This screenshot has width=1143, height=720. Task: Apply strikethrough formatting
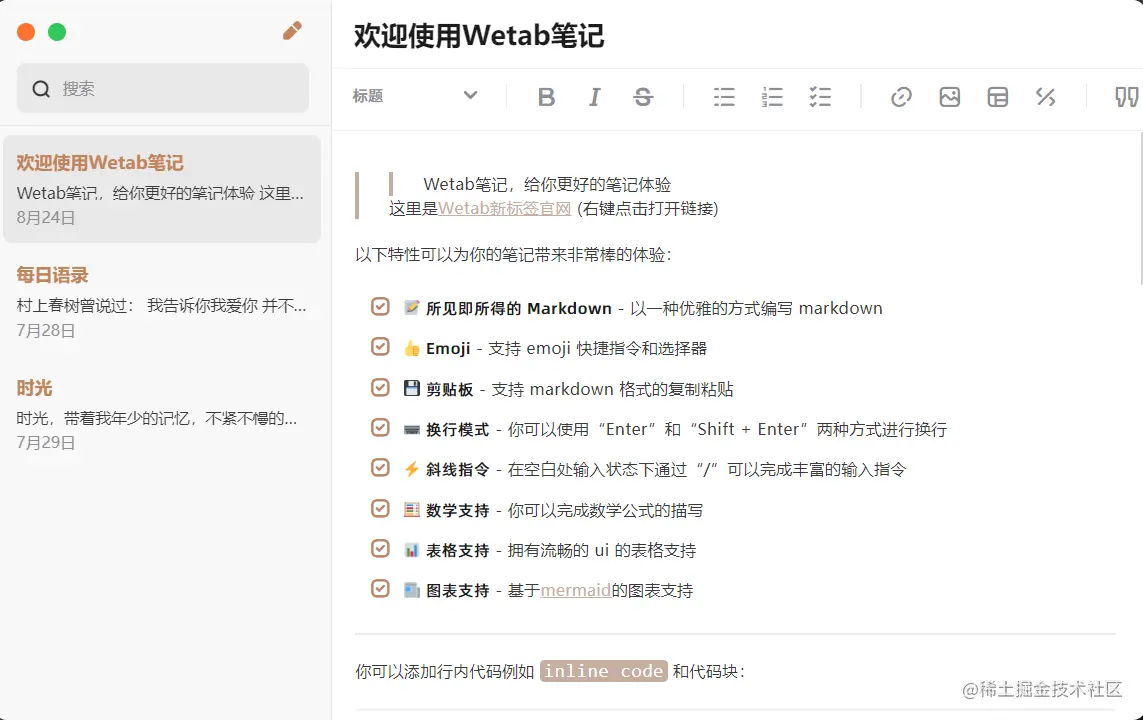643,97
